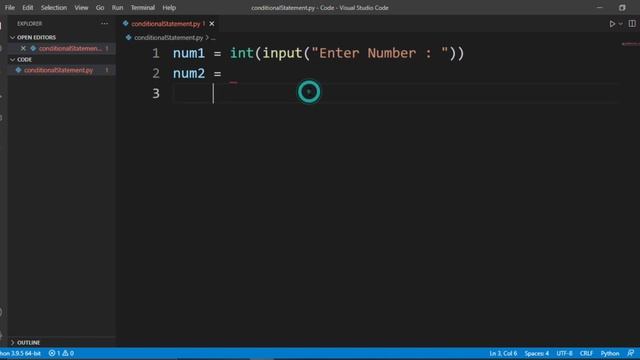Go to line via Ln 3, Col 6

point(503,353)
